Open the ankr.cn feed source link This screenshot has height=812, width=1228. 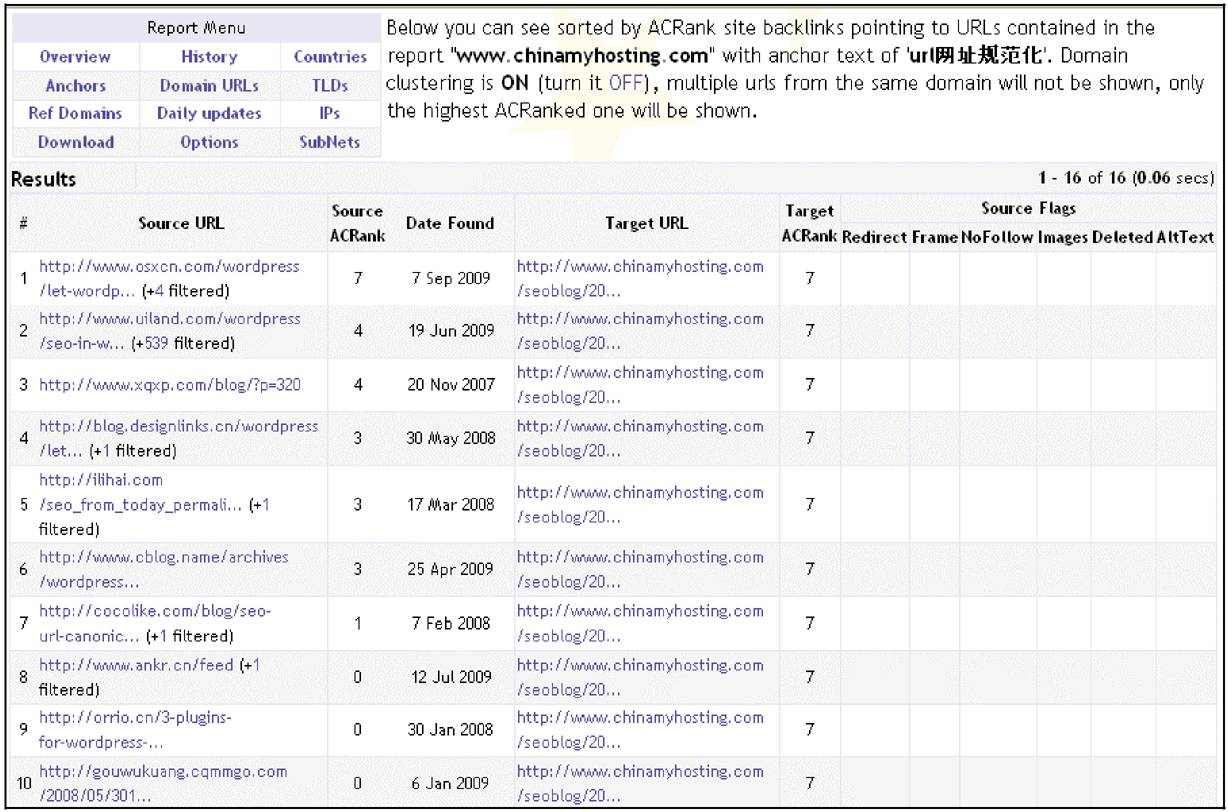pos(136,665)
